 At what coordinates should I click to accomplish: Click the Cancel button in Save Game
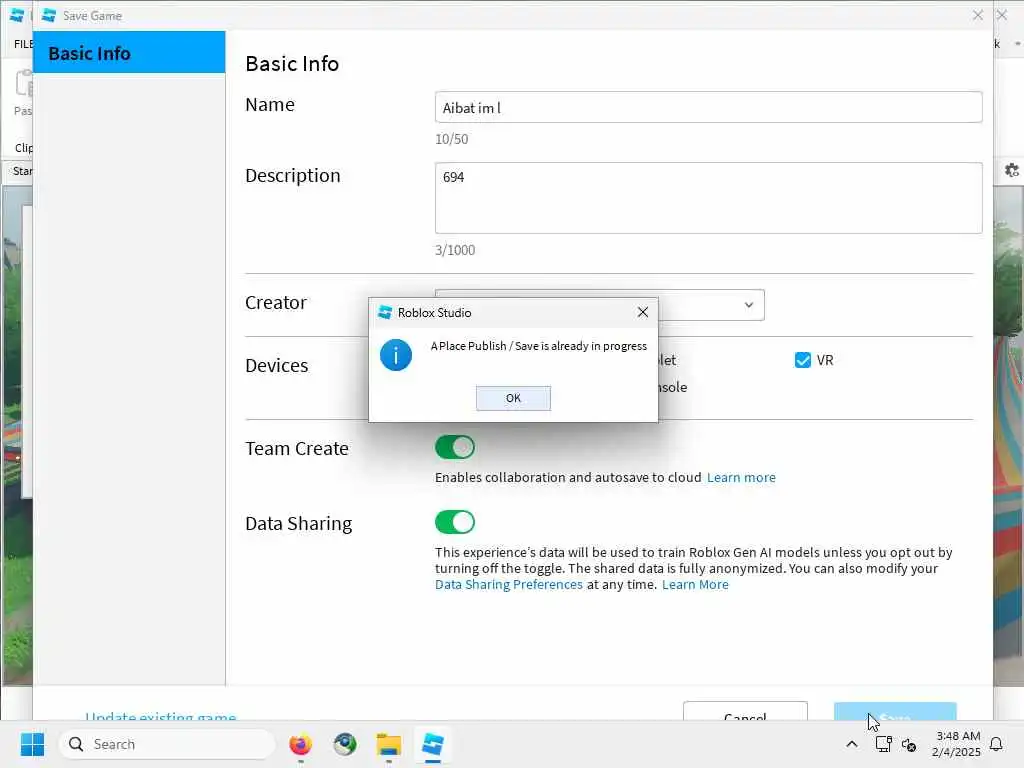(745, 712)
